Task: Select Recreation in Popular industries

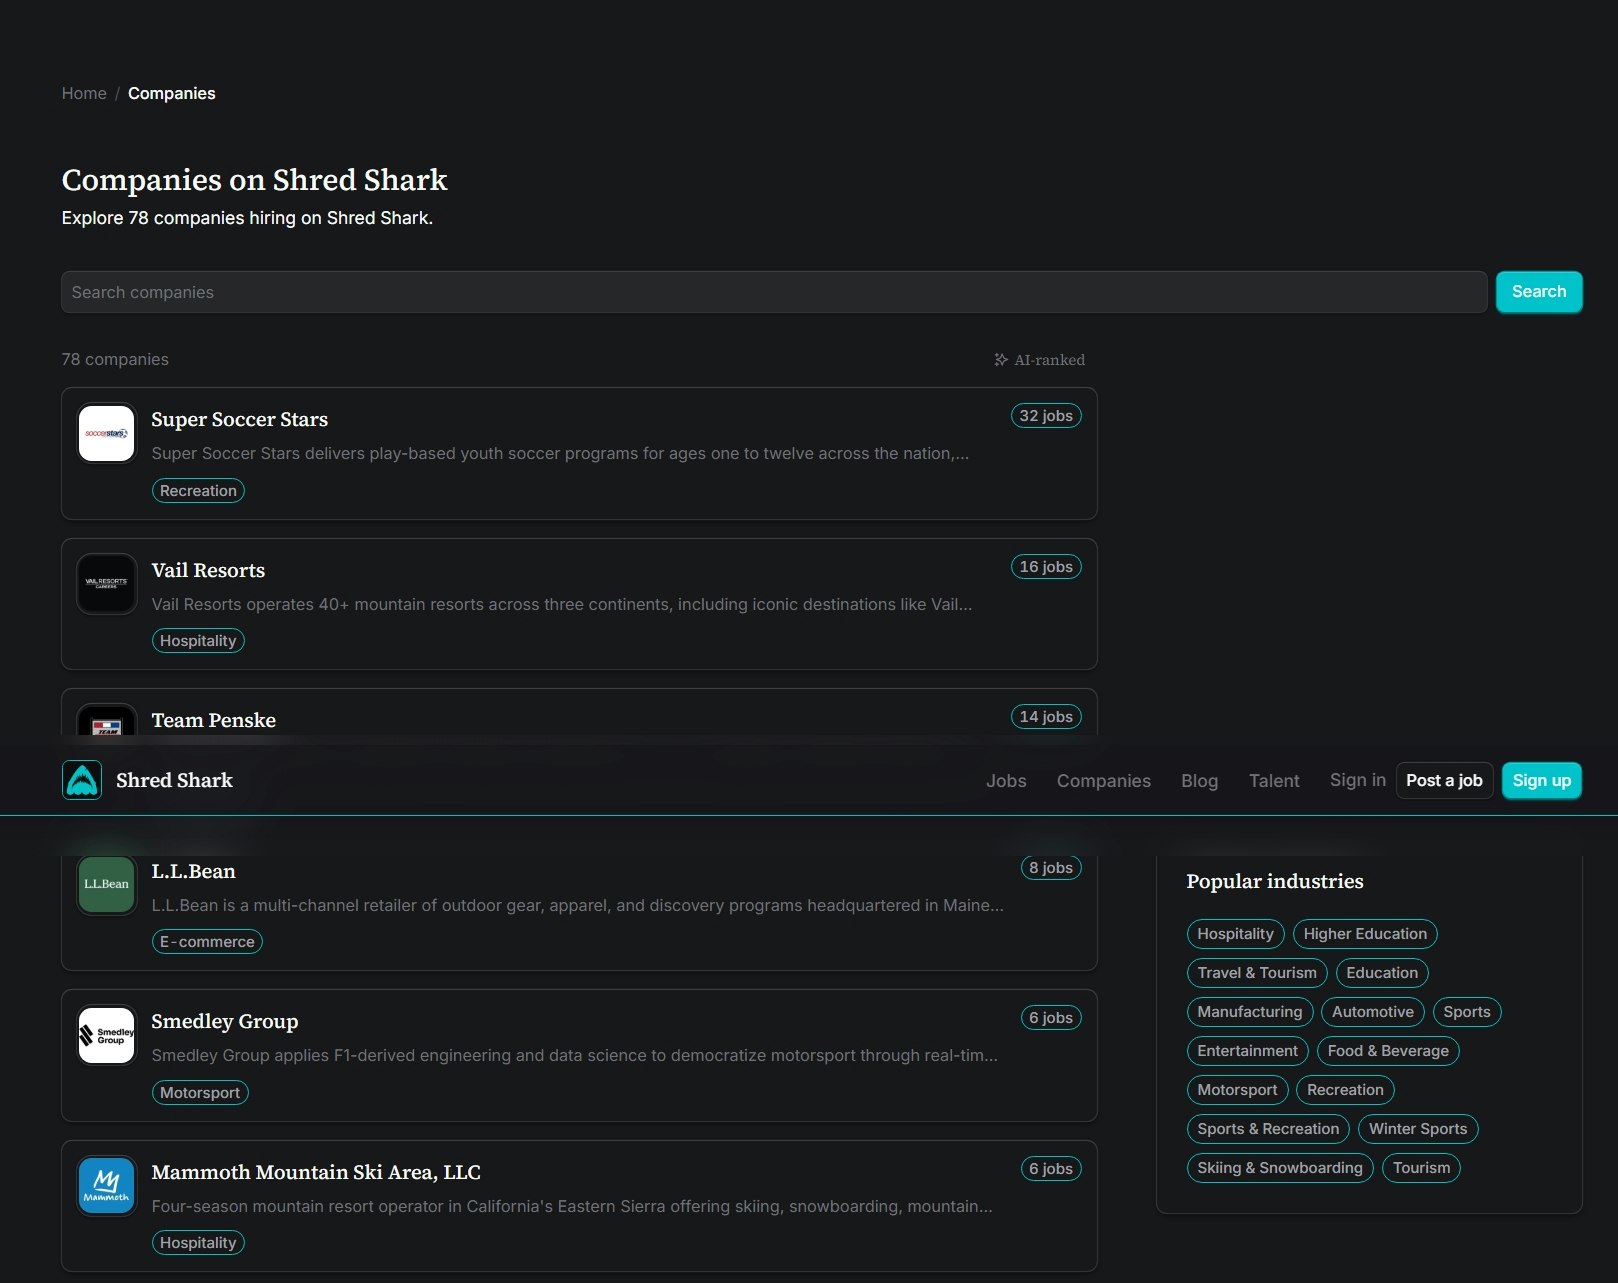Action: pos(1346,1090)
